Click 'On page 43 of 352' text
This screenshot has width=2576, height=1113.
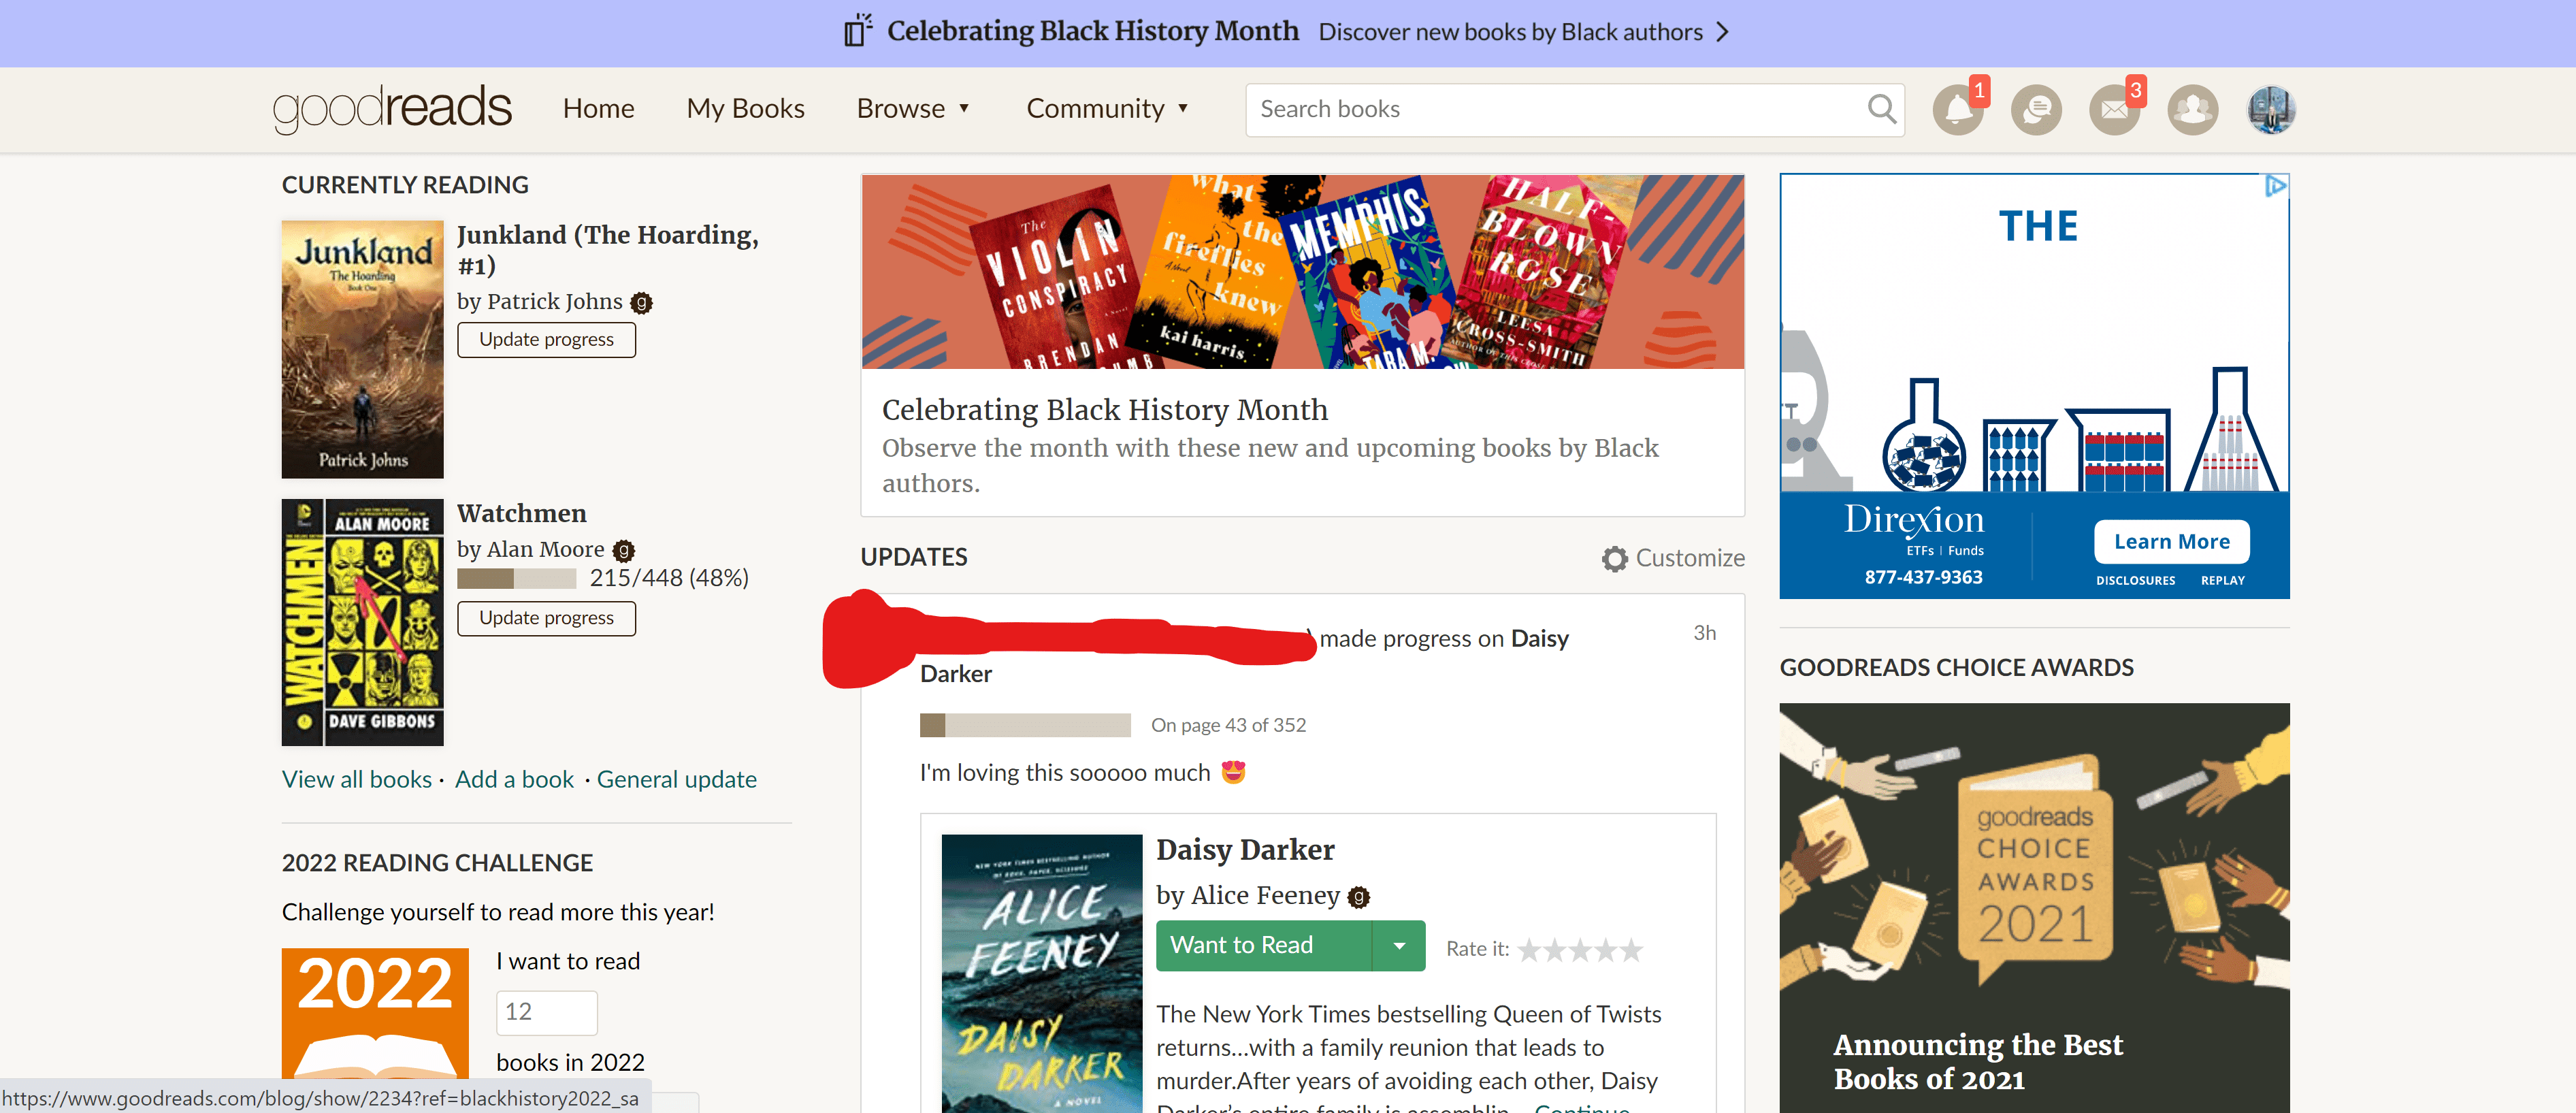tap(1228, 725)
